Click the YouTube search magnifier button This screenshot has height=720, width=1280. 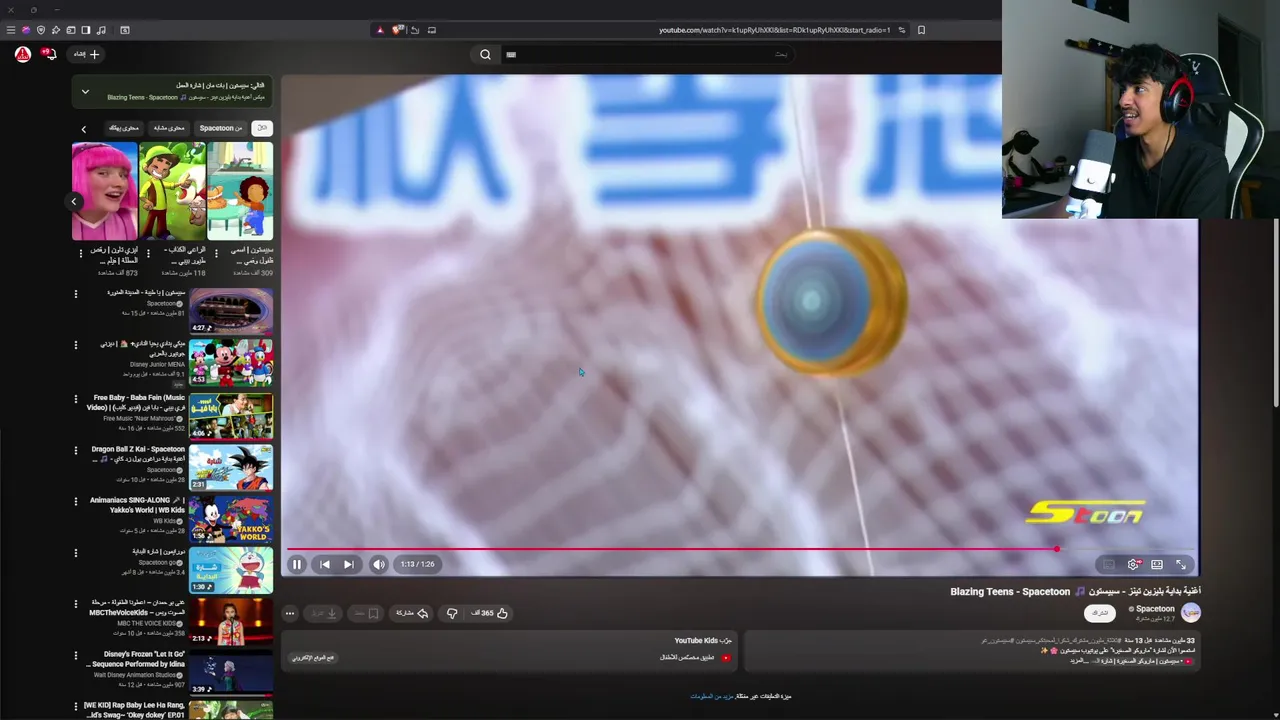pyautogui.click(x=485, y=54)
